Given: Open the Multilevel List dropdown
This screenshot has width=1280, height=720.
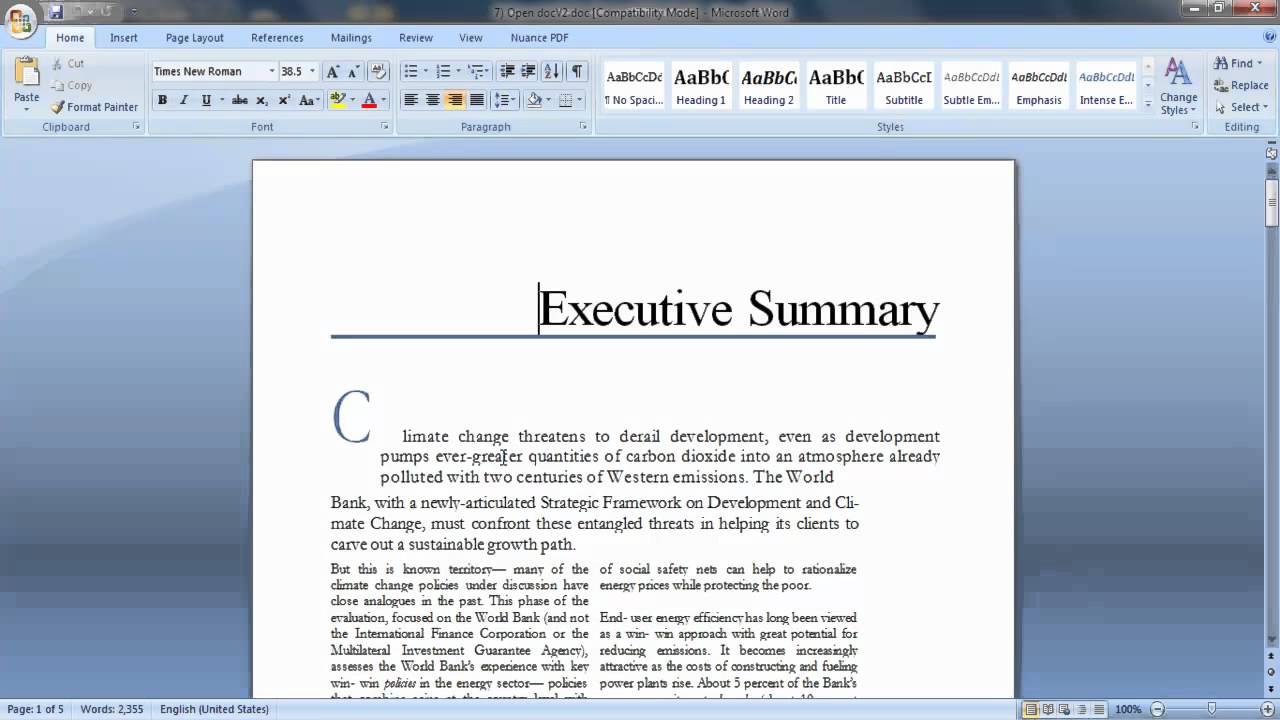Looking at the screenshot, I should click(479, 72).
